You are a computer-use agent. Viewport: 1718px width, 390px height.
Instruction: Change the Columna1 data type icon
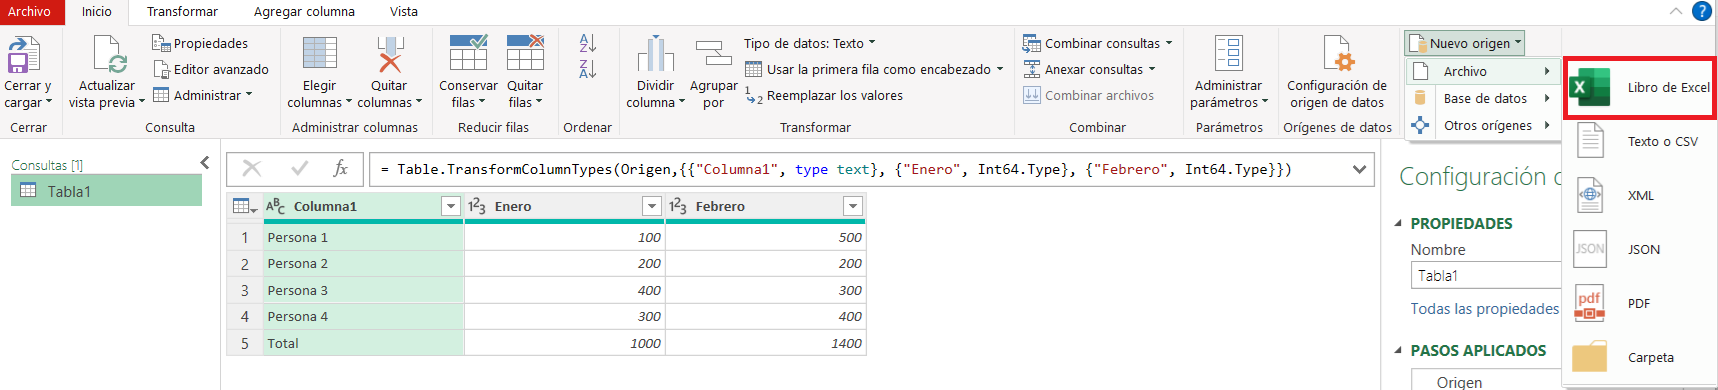tap(276, 206)
